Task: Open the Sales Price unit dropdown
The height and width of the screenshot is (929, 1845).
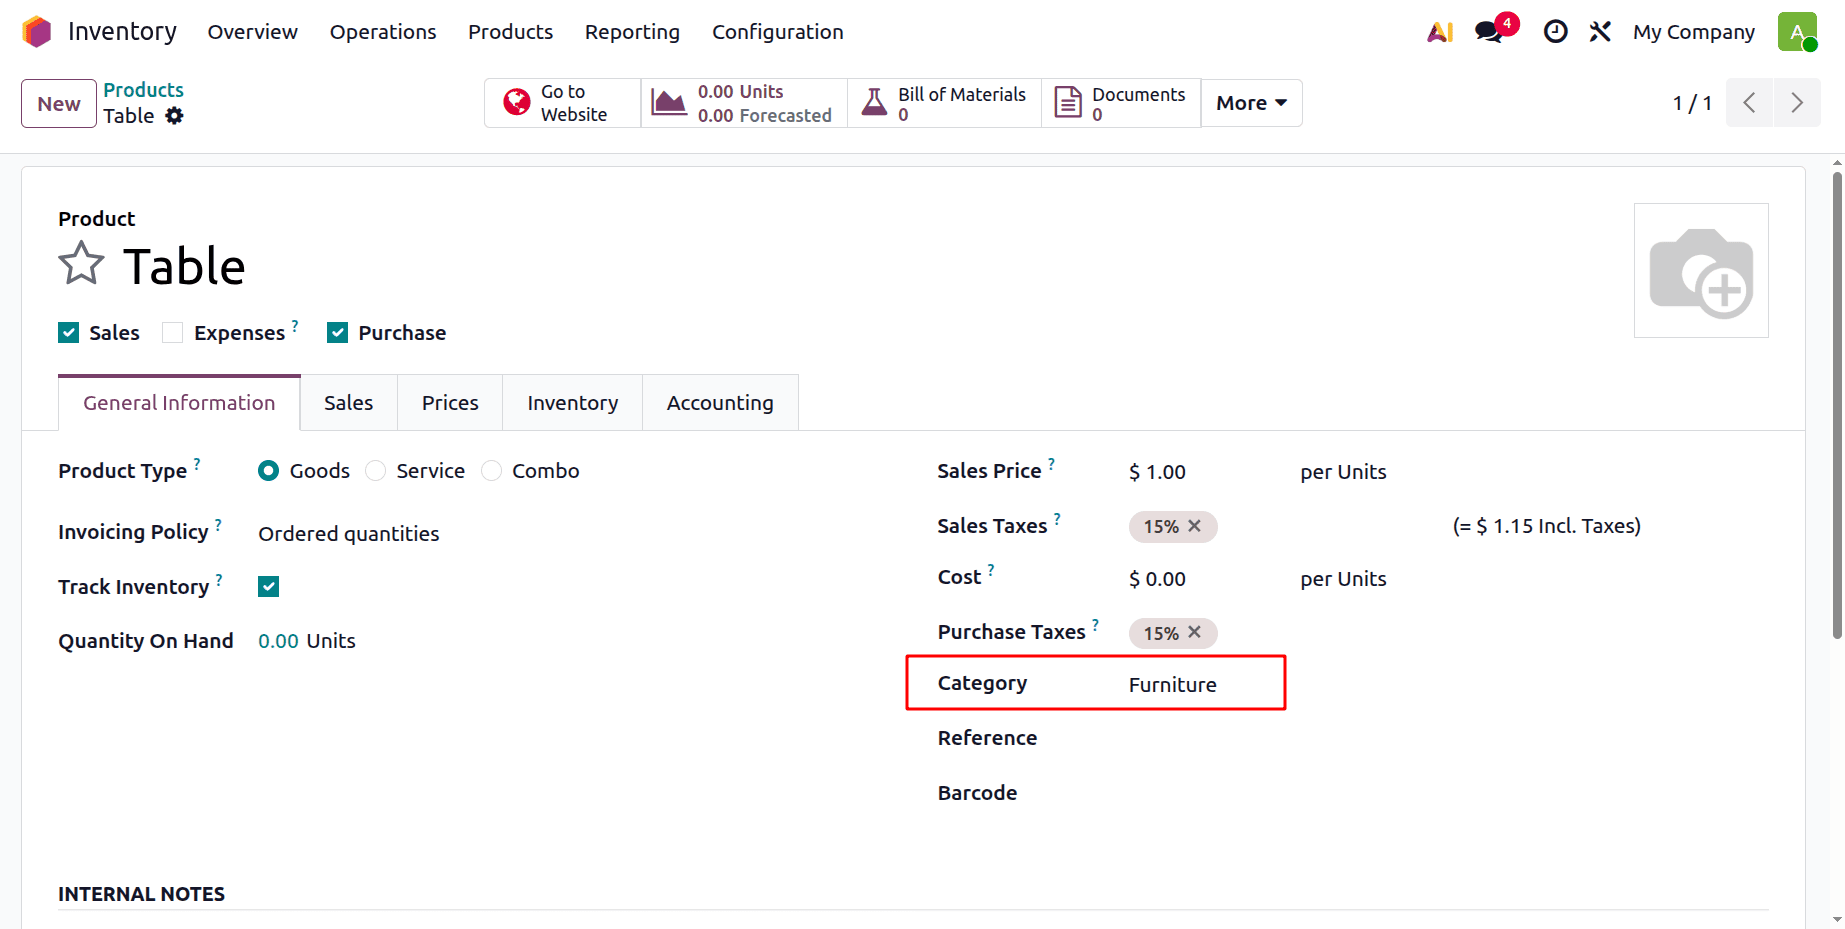Action: pos(1343,472)
